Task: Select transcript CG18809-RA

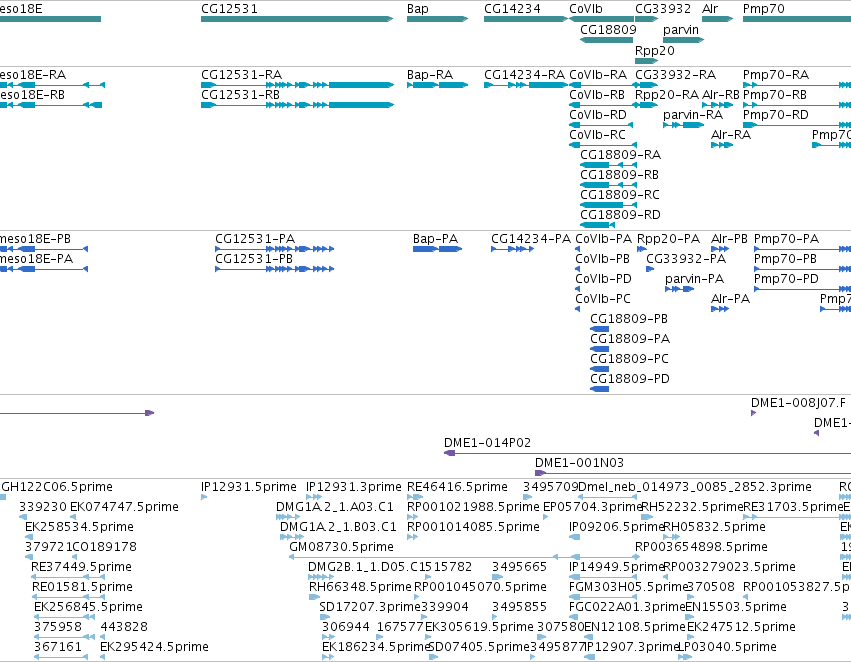Action: [x=608, y=165]
